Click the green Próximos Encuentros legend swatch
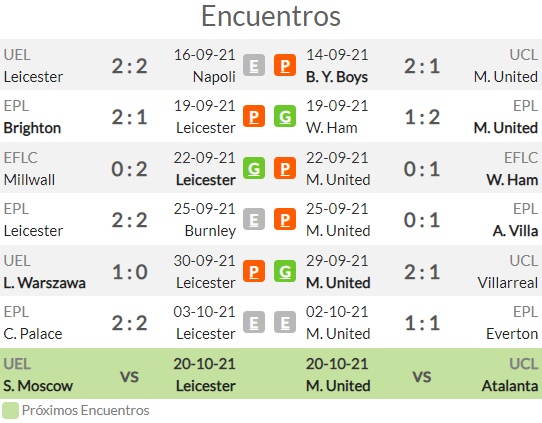 tap(10, 411)
